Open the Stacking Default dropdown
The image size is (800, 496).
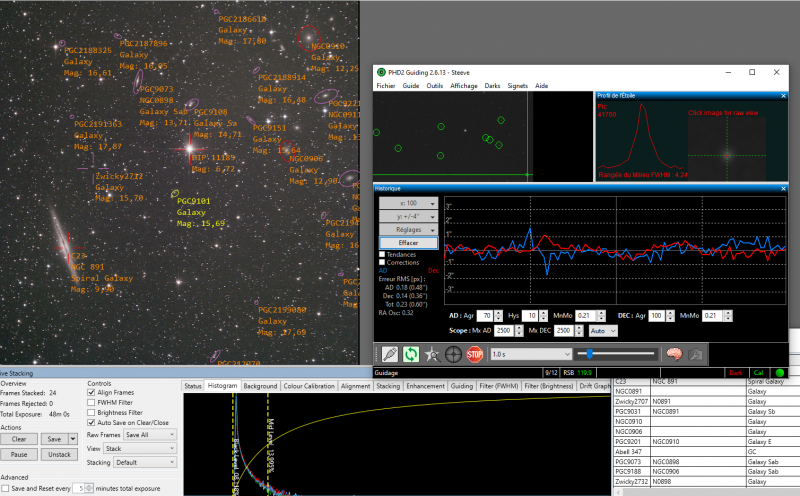coord(145,462)
